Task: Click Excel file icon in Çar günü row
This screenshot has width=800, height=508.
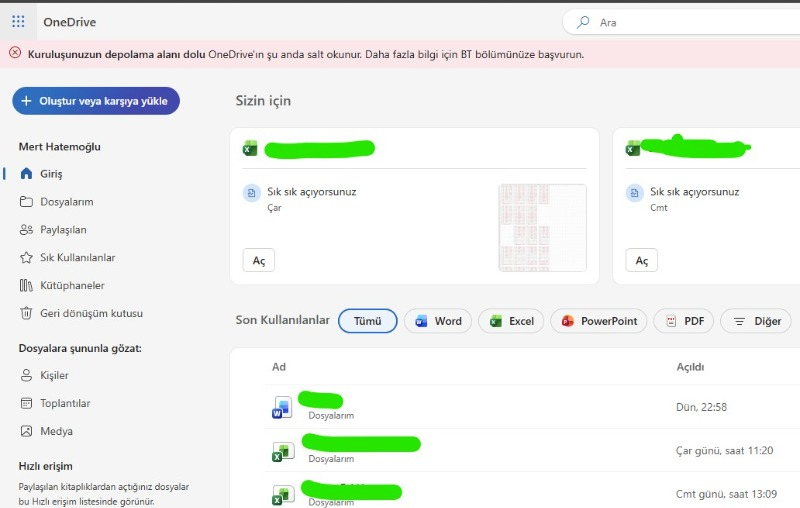Action: click(283, 452)
